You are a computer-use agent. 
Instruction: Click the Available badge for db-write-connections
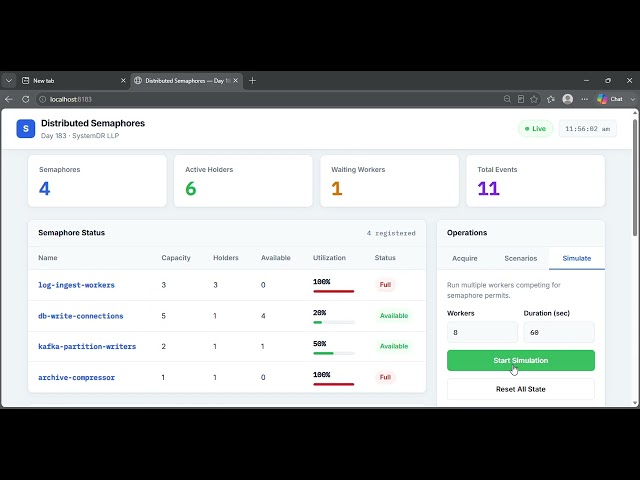pyautogui.click(x=394, y=316)
